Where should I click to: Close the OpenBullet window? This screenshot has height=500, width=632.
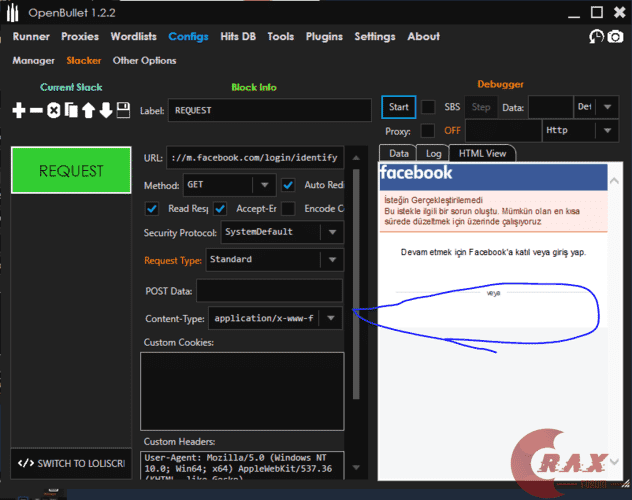pyautogui.click(x=620, y=12)
